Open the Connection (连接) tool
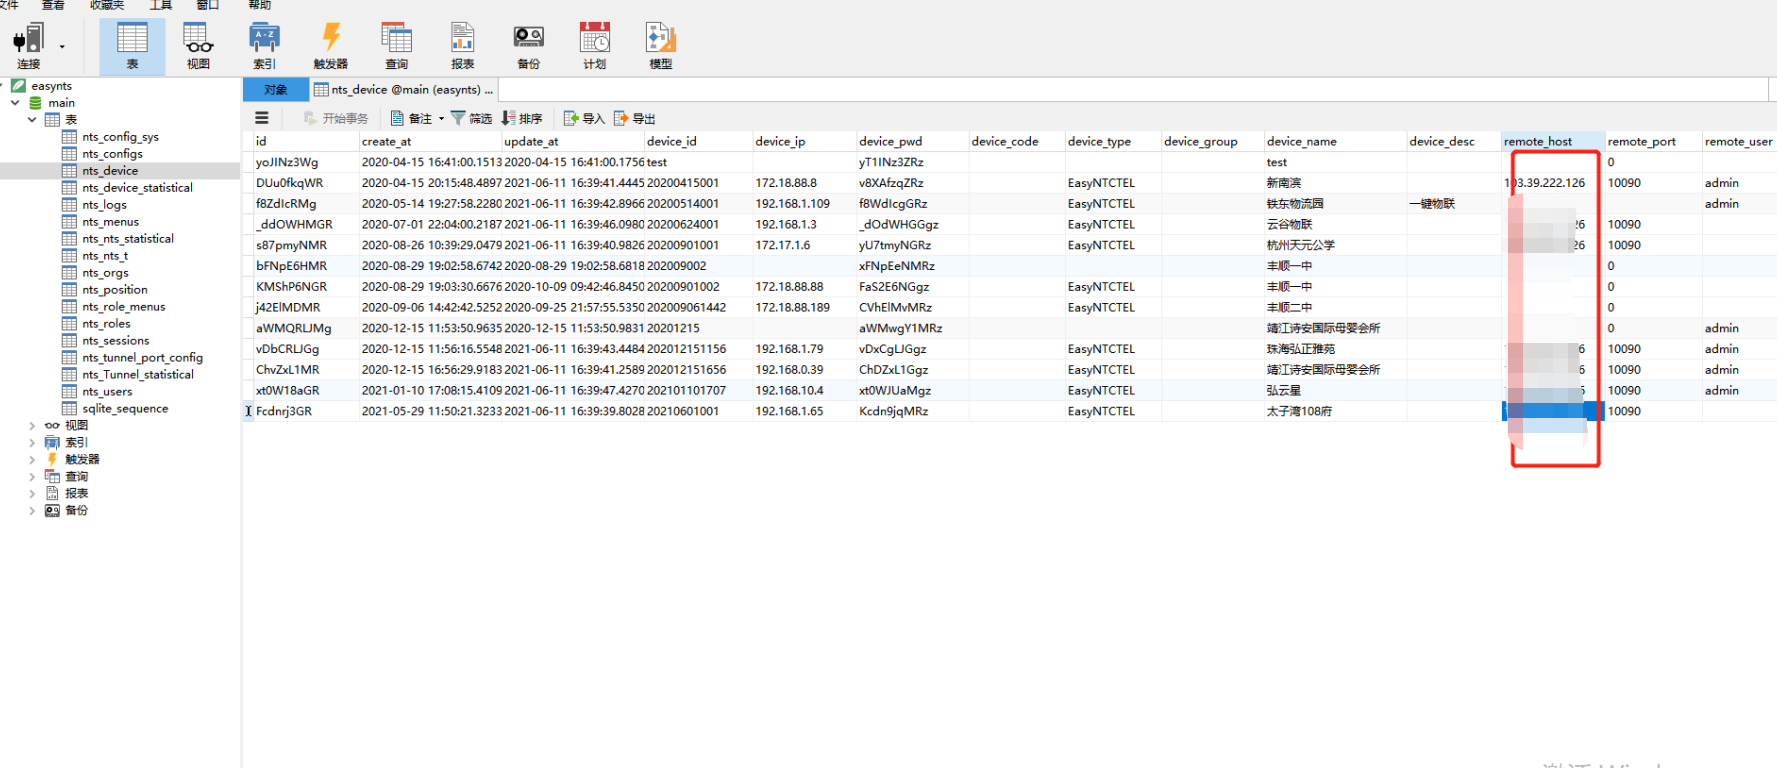 click(28, 46)
